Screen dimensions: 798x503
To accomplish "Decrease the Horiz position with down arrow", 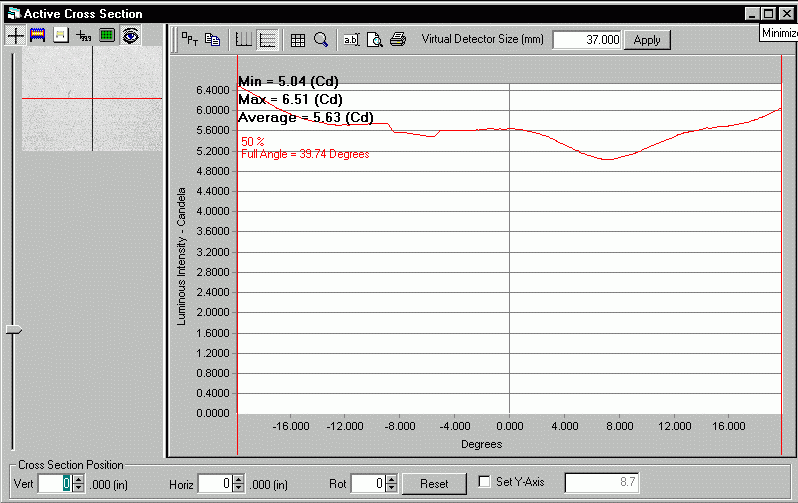I will tap(238, 488).
